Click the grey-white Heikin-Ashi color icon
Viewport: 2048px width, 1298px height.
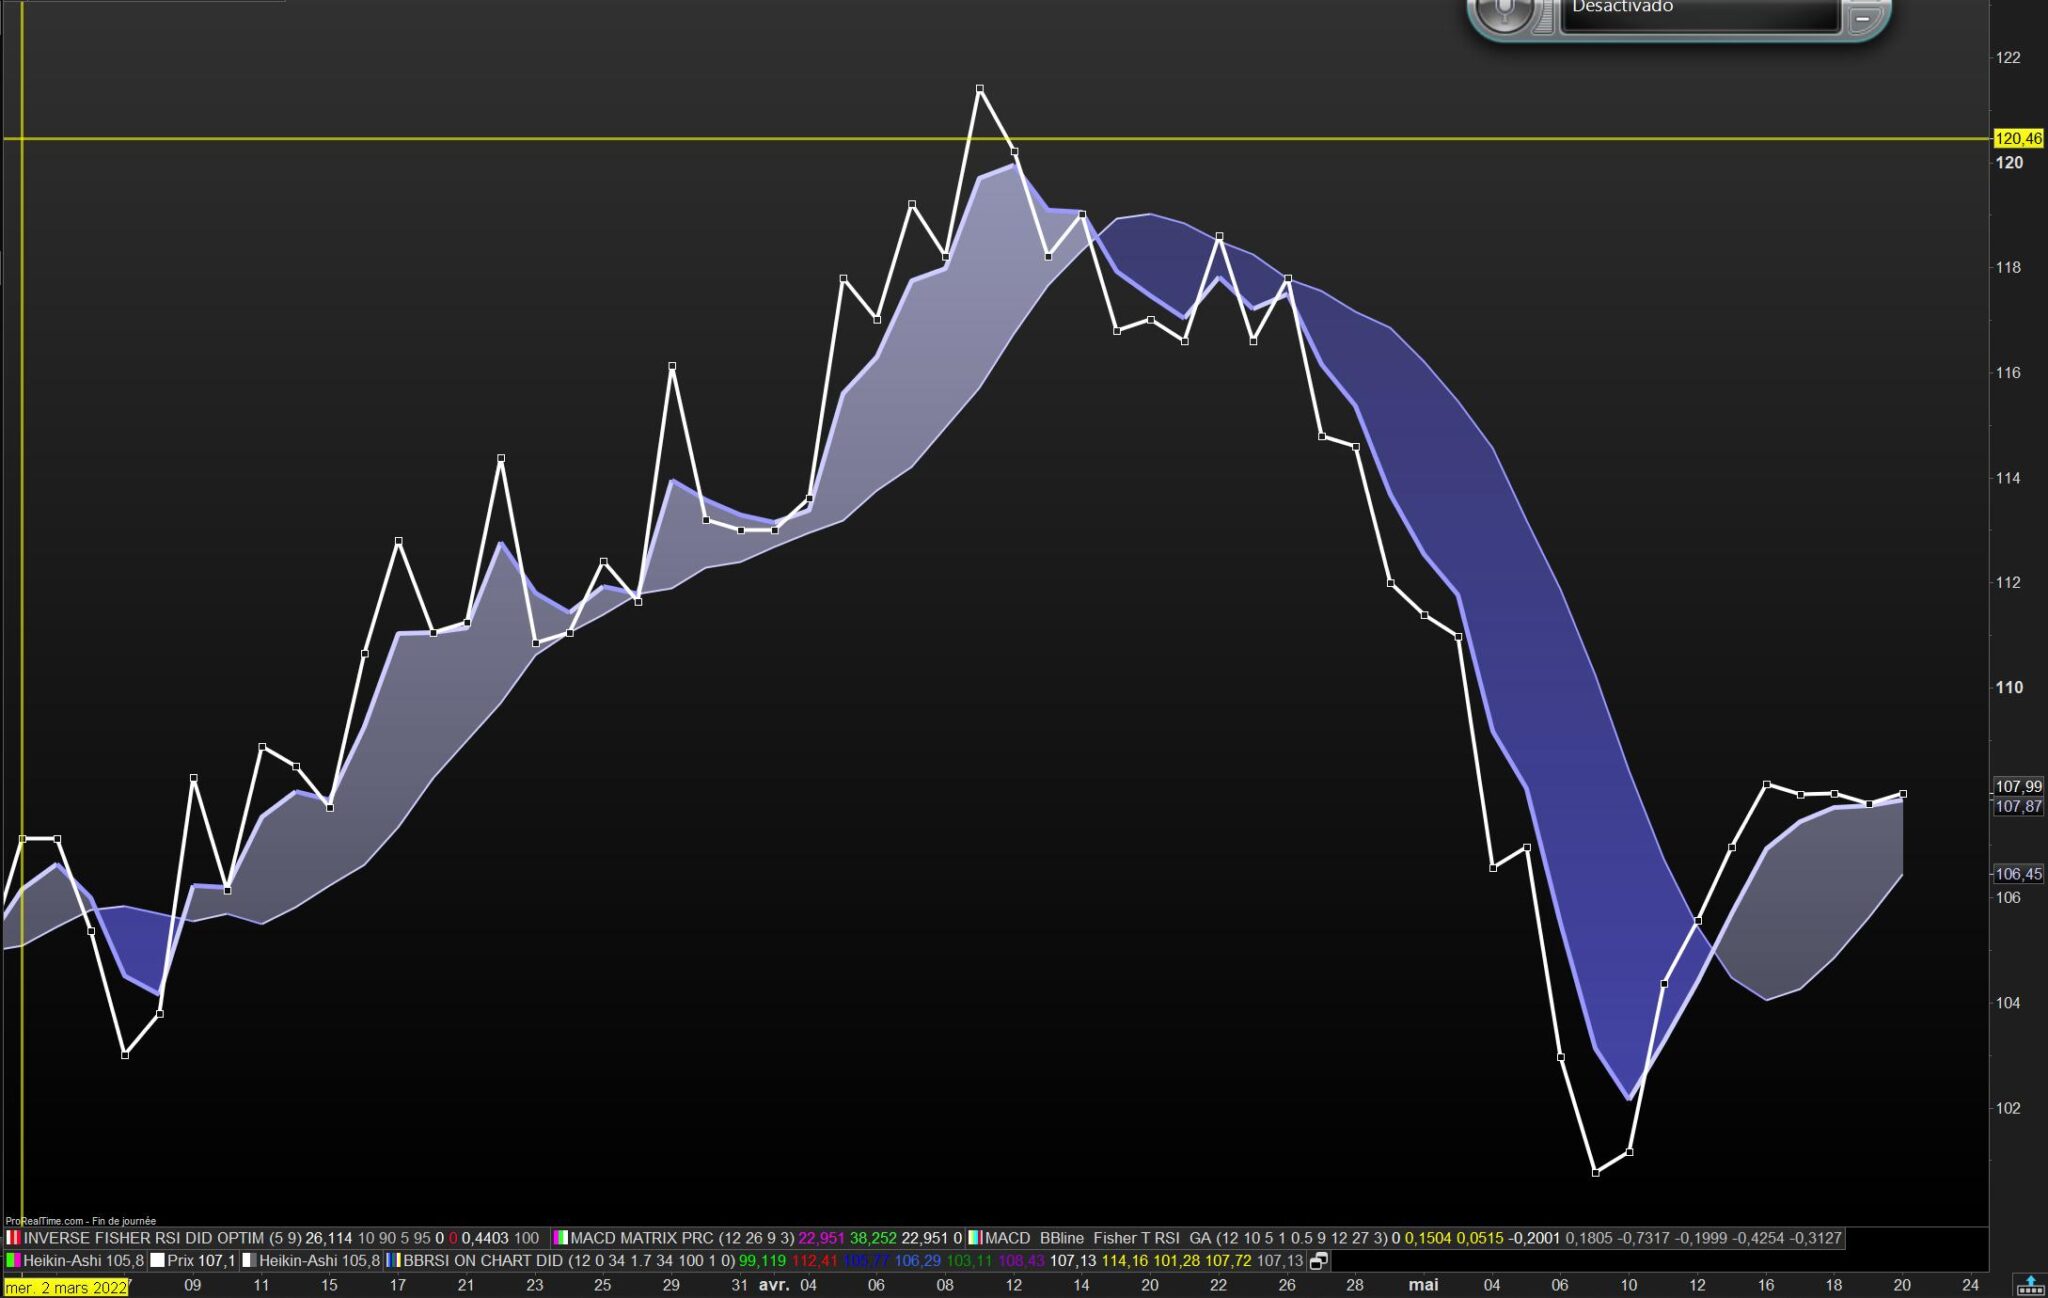coord(249,1261)
